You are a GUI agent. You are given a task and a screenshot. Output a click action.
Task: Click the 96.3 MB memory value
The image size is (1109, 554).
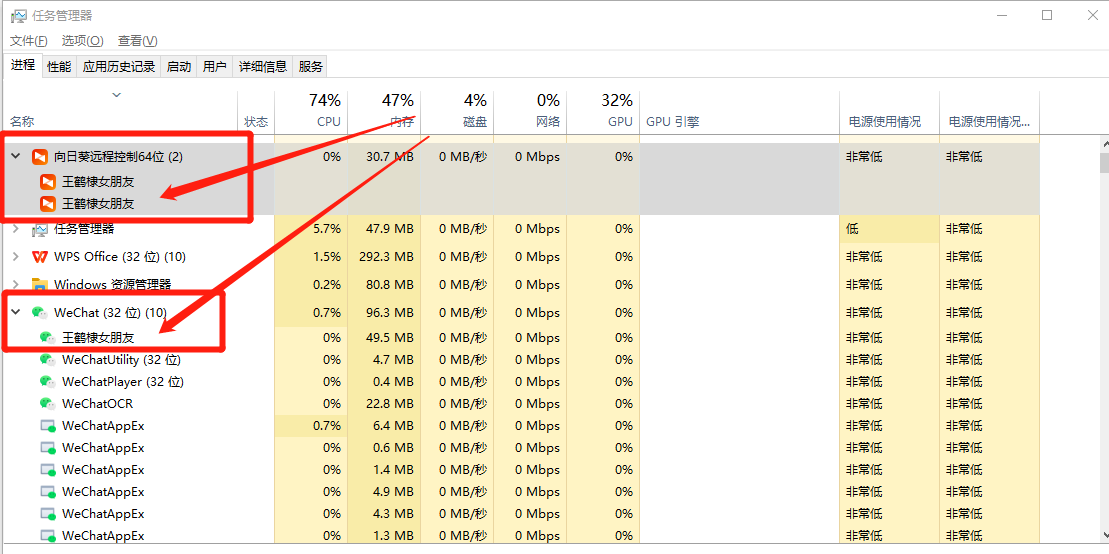[x=390, y=313]
